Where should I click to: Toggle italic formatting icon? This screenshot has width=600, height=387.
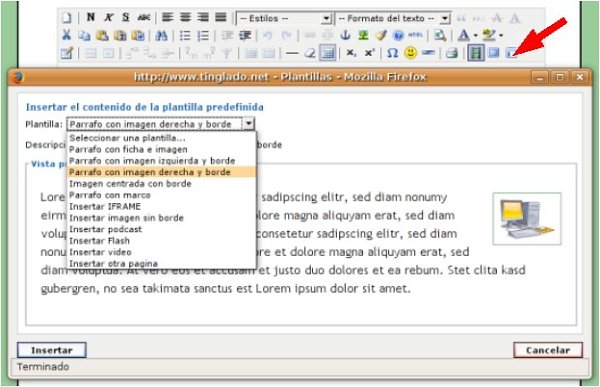coord(109,18)
